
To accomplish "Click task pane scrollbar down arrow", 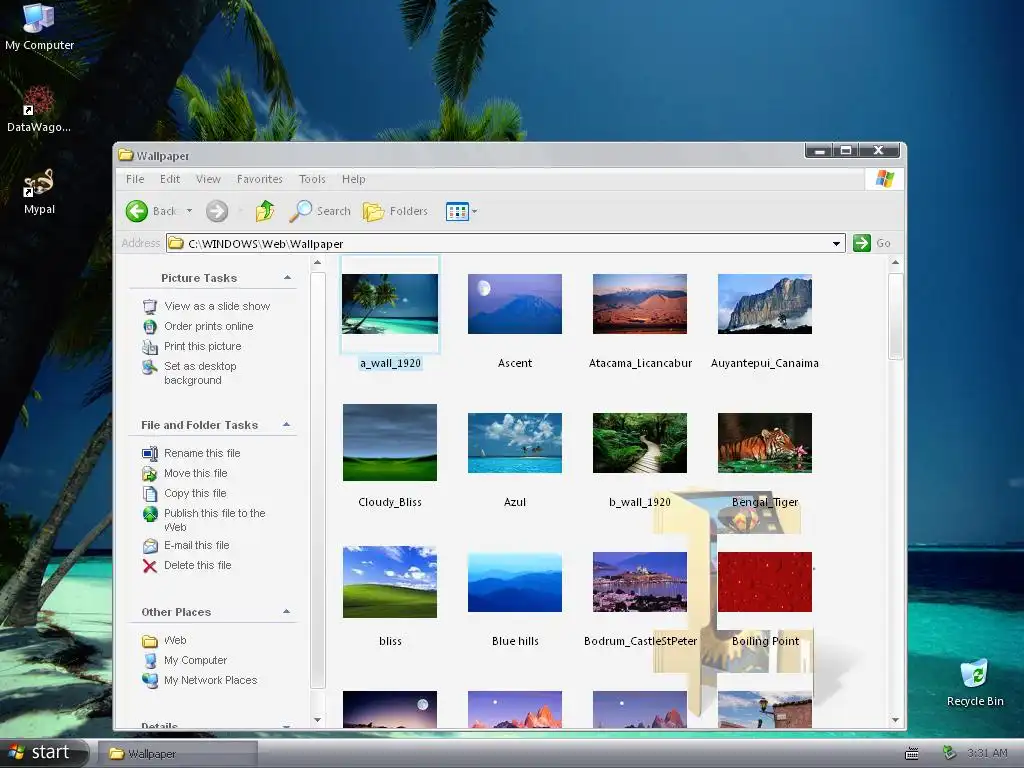I will point(317,720).
